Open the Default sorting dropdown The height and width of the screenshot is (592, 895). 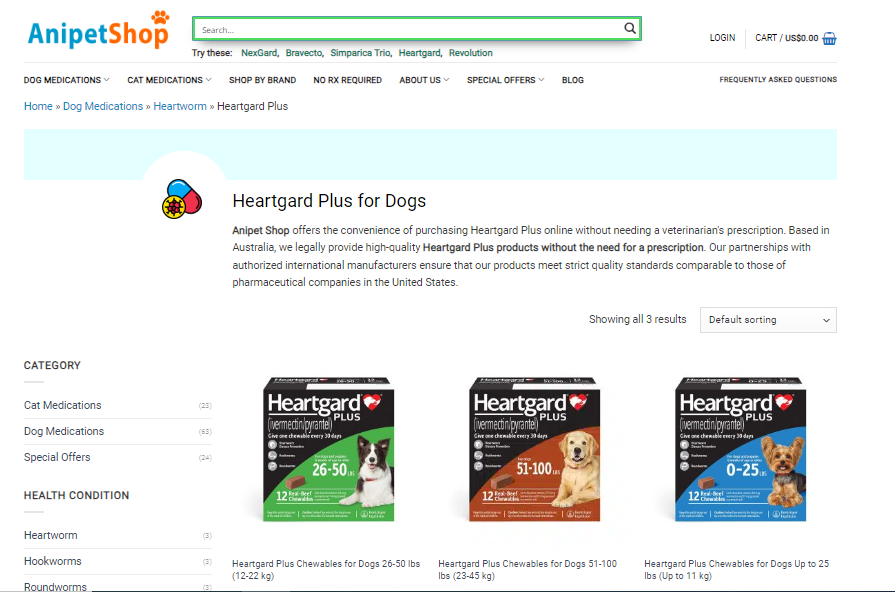(x=768, y=320)
